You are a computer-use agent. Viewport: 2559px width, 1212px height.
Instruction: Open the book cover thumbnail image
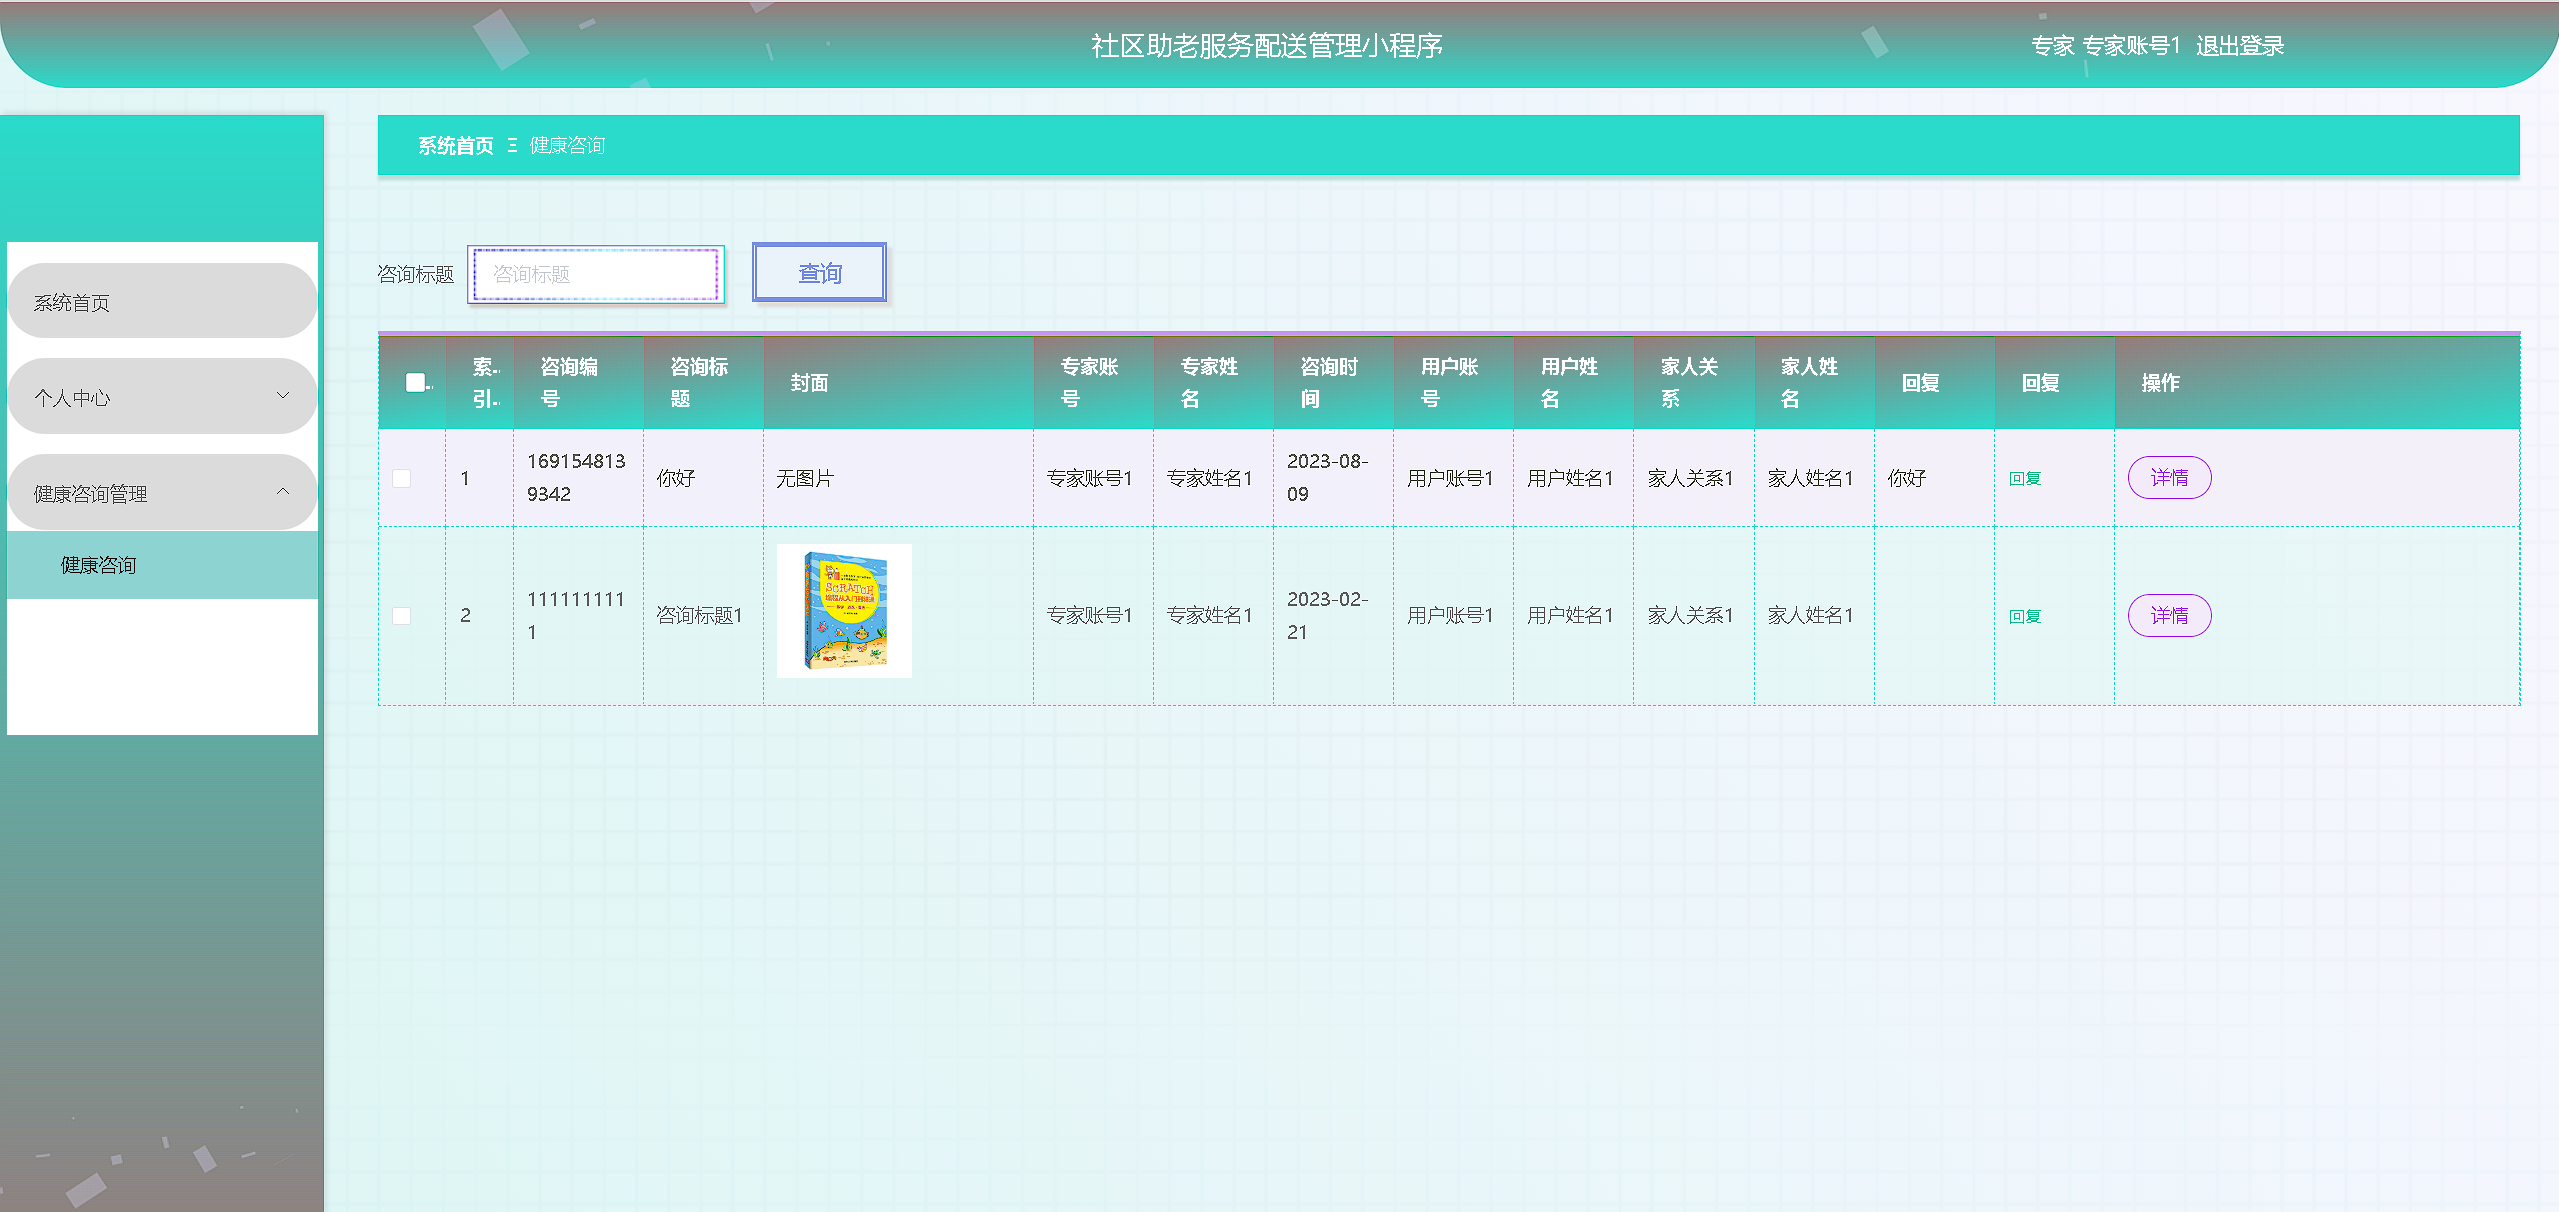[844, 611]
